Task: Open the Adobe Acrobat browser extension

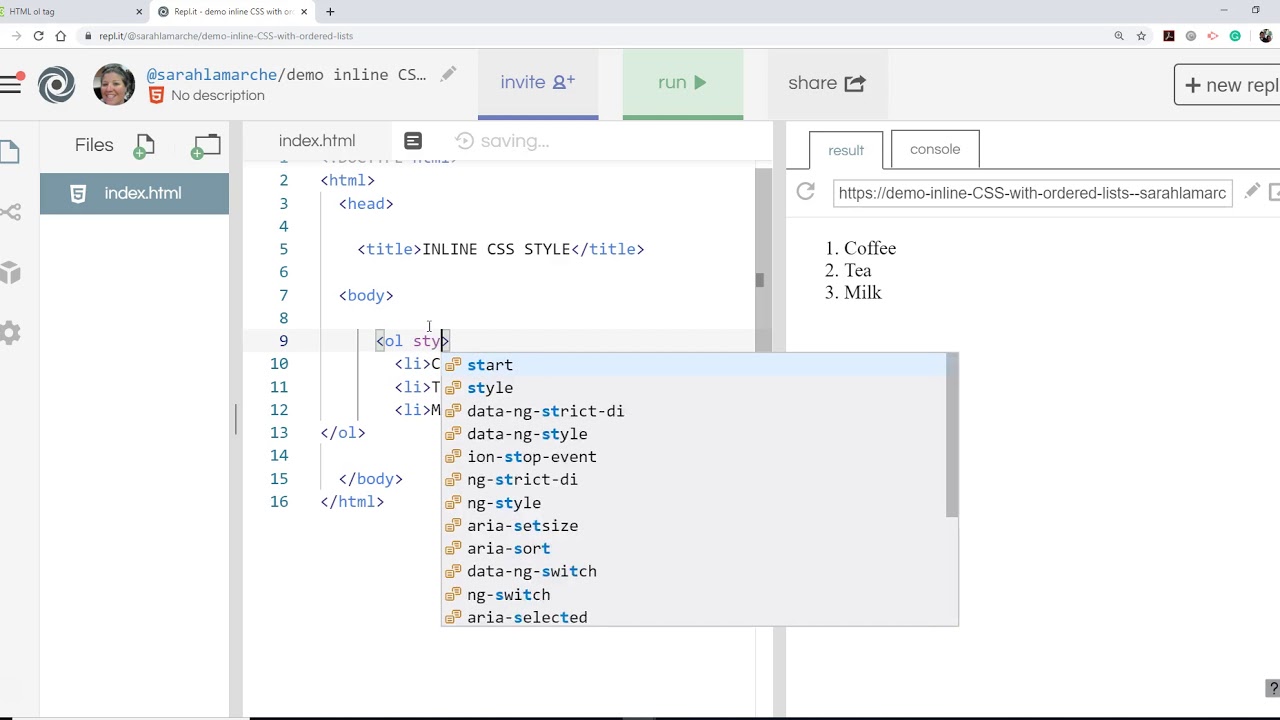Action: (1168, 36)
